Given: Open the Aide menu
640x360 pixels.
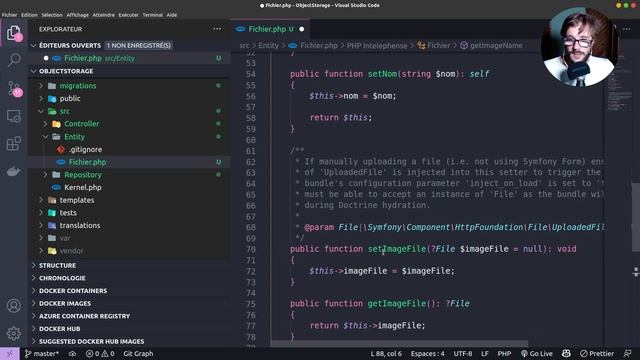Looking at the screenshot, I should pyautogui.click(x=172, y=15).
